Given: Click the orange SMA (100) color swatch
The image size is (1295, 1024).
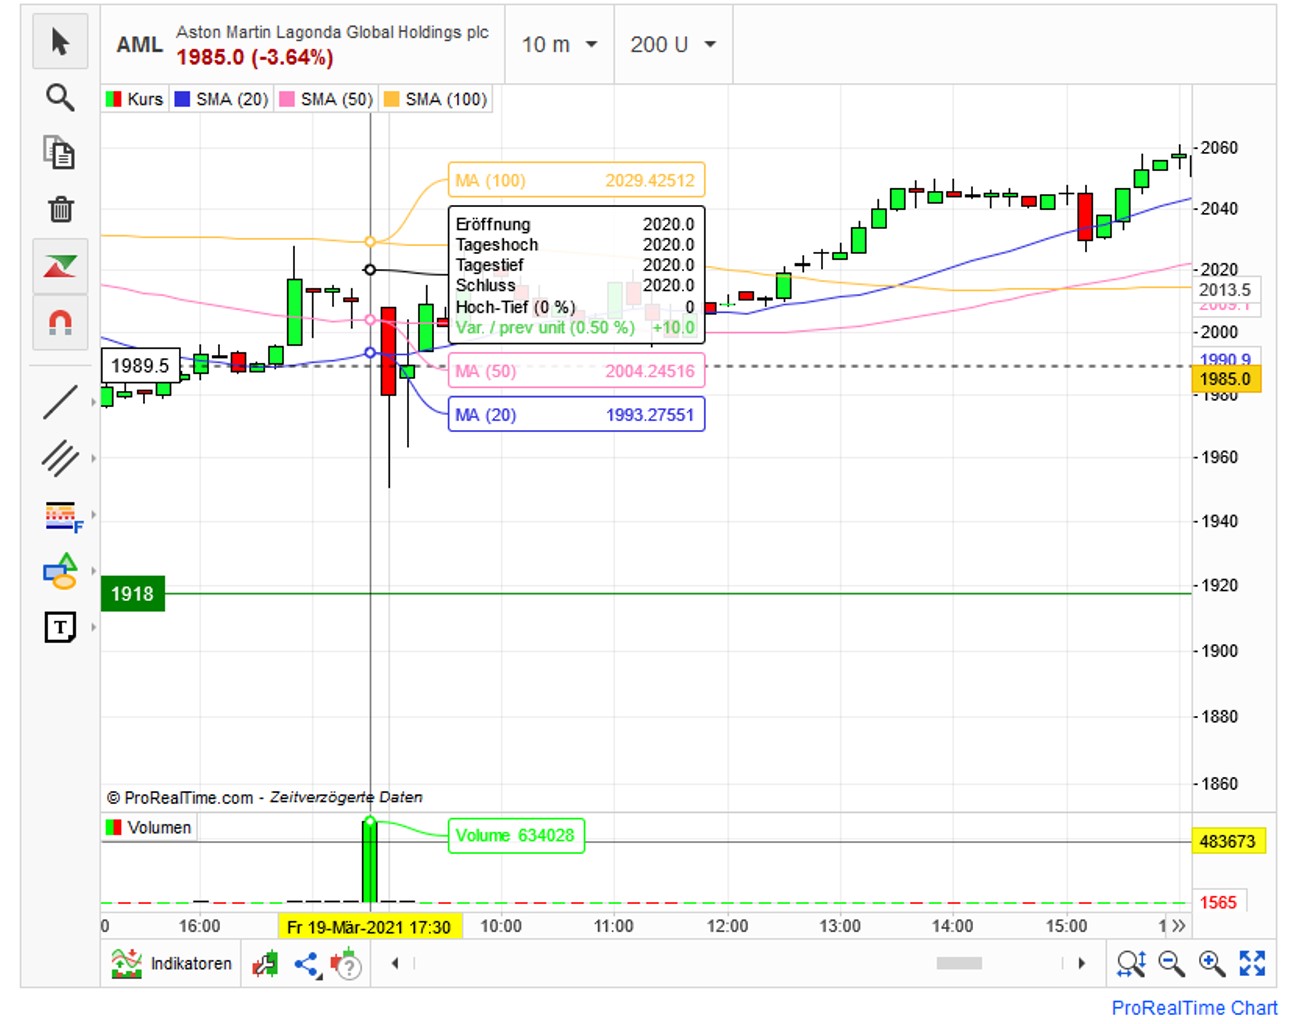Looking at the screenshot, I should pyautogui.click(x=392, y=99).
